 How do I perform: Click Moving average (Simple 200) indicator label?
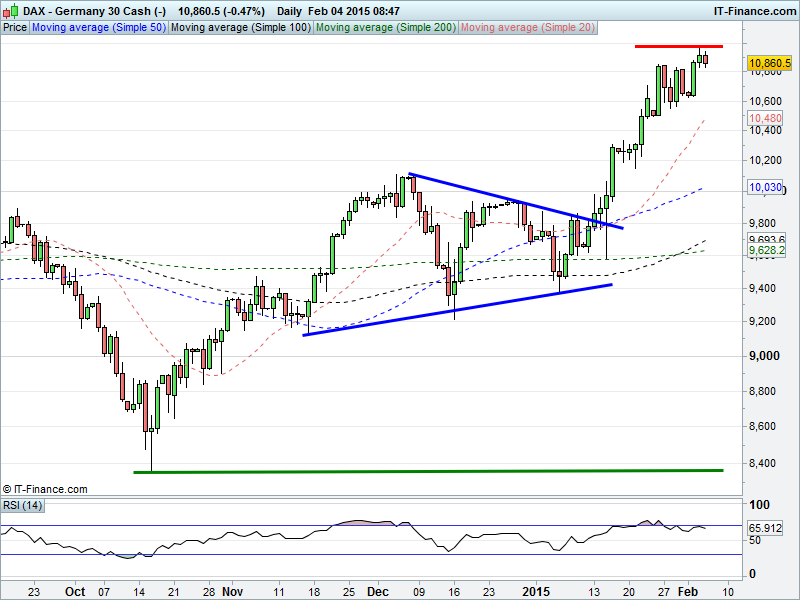click(x=384, y=28)
